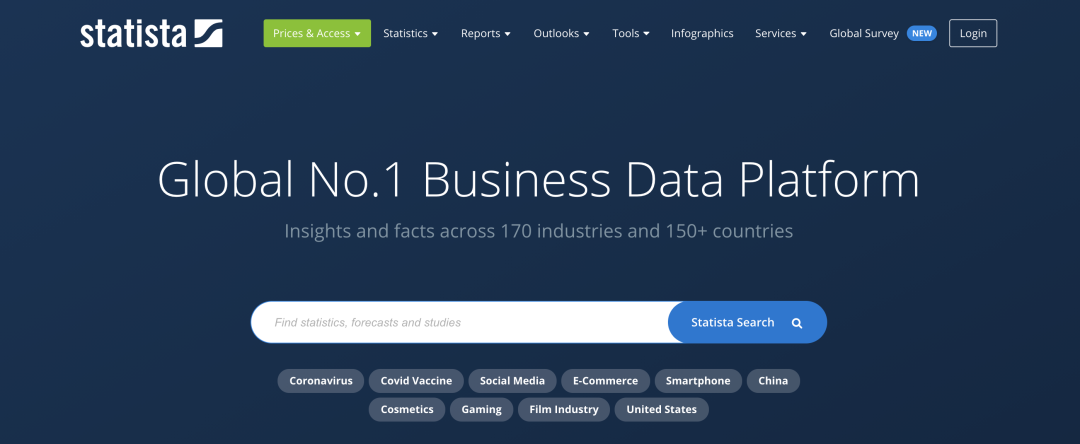Image resolution: width=1080 pixels, height=444 pixels.
Task: Go to Infographics page
Action: tap(702, 33)
